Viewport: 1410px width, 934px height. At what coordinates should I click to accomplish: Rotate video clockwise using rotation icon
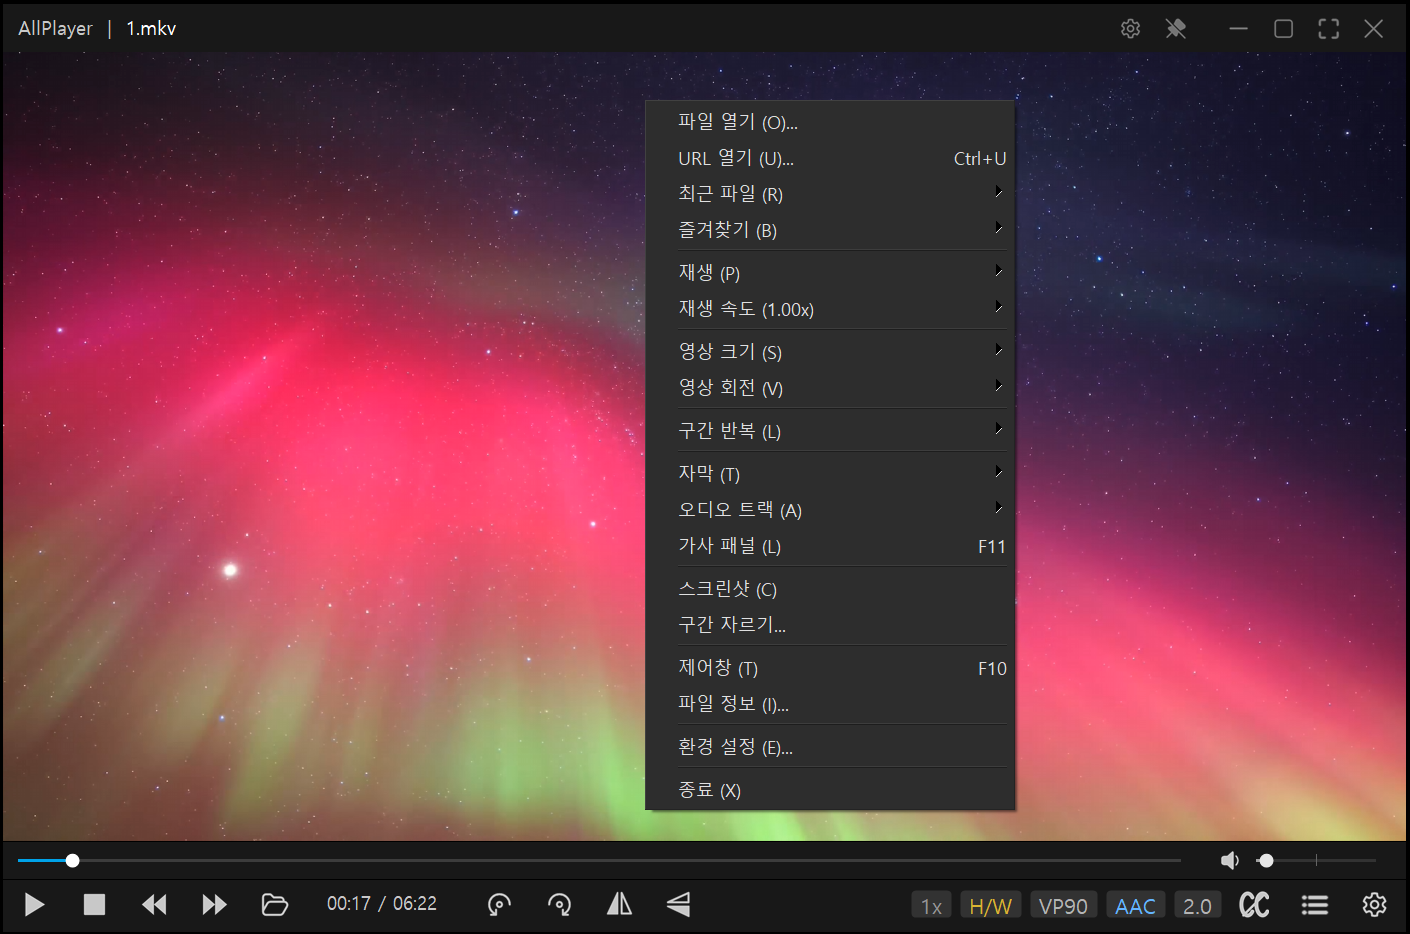(559, 905)
